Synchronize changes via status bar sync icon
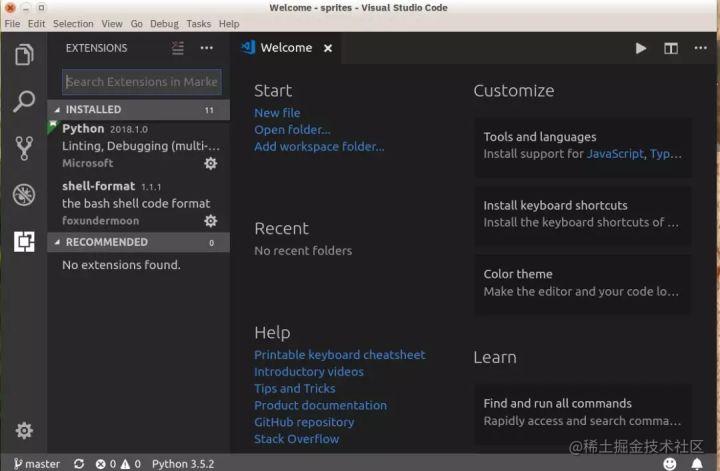Image resolution: width=720 pixels, height=471 pixels. [x=79, y=464]
